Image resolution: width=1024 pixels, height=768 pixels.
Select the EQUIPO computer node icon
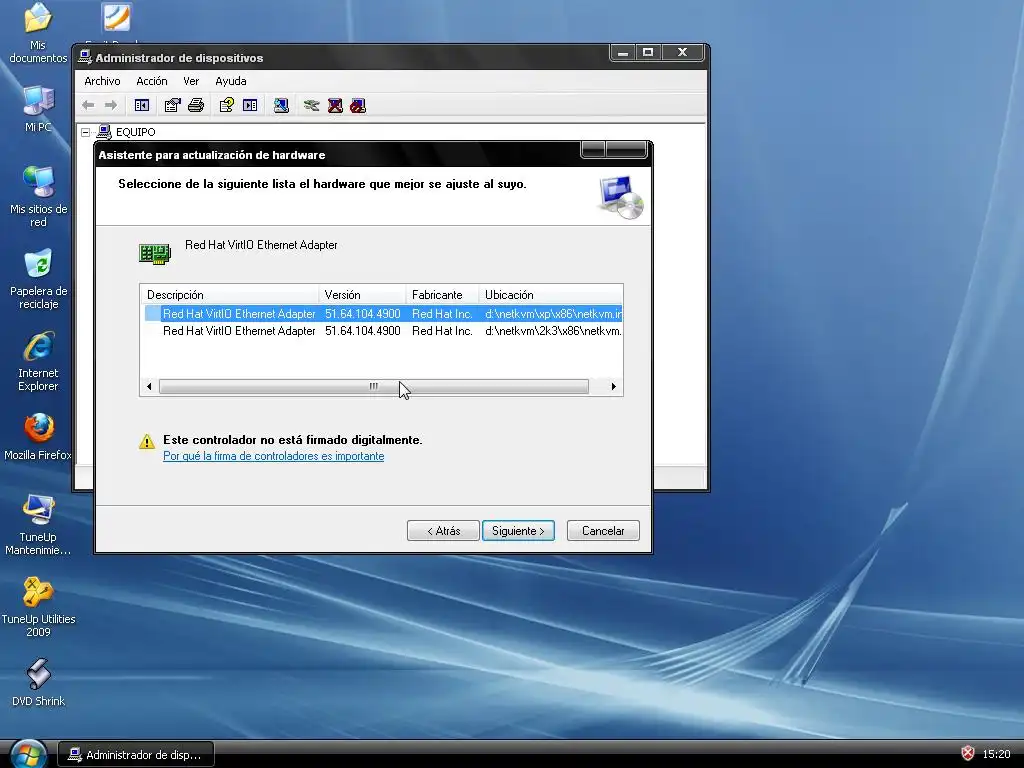tap(104, 132)
